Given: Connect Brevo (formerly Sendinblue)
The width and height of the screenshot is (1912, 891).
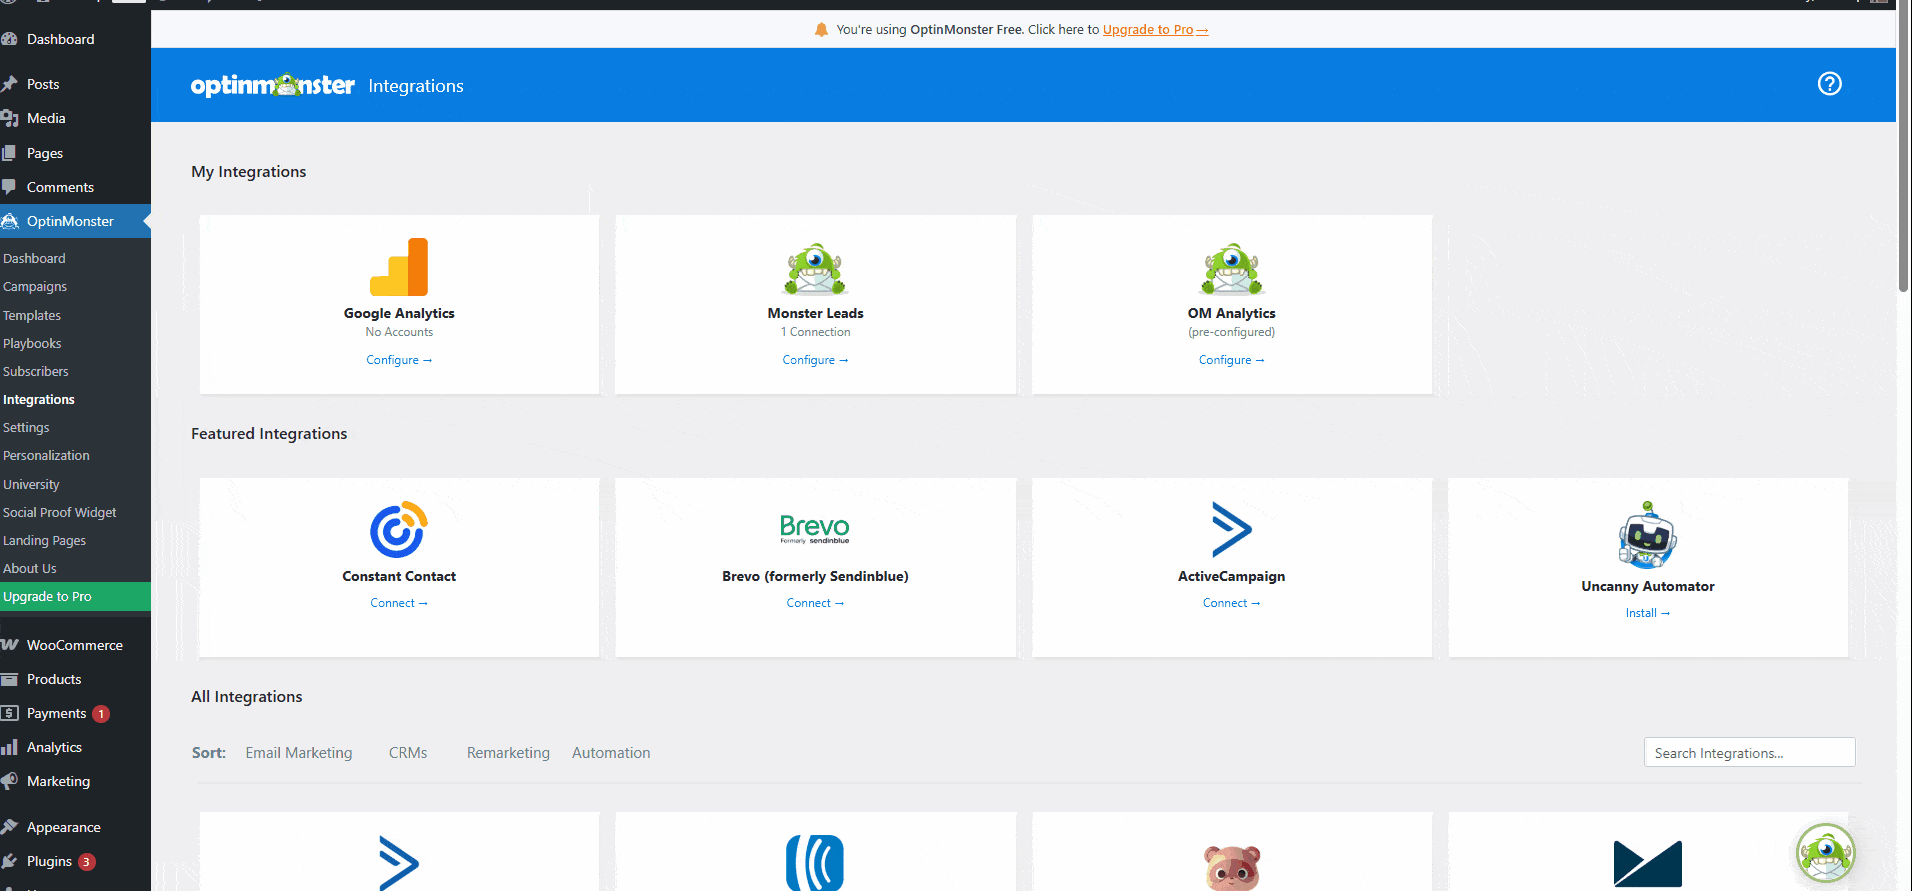Looking at the screenshot, I should click(815, 603).
